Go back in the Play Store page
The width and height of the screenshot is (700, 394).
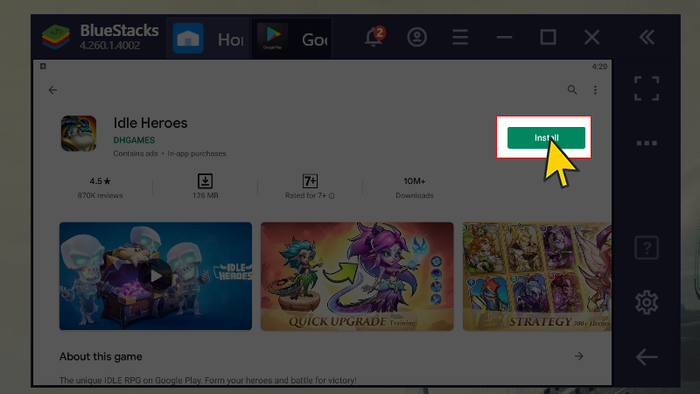coord(53,90)
